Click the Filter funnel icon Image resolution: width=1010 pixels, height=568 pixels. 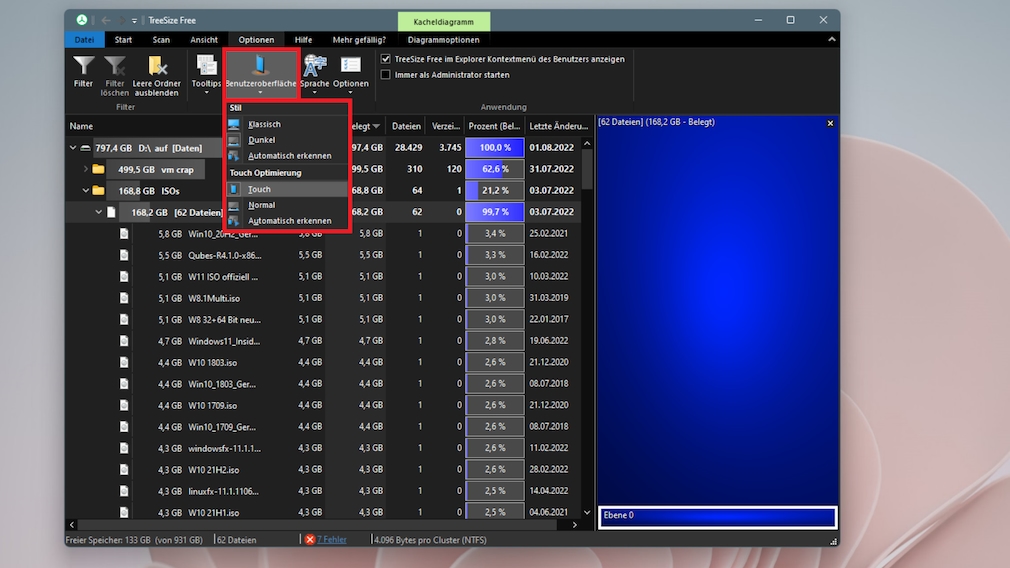(83, 68)
